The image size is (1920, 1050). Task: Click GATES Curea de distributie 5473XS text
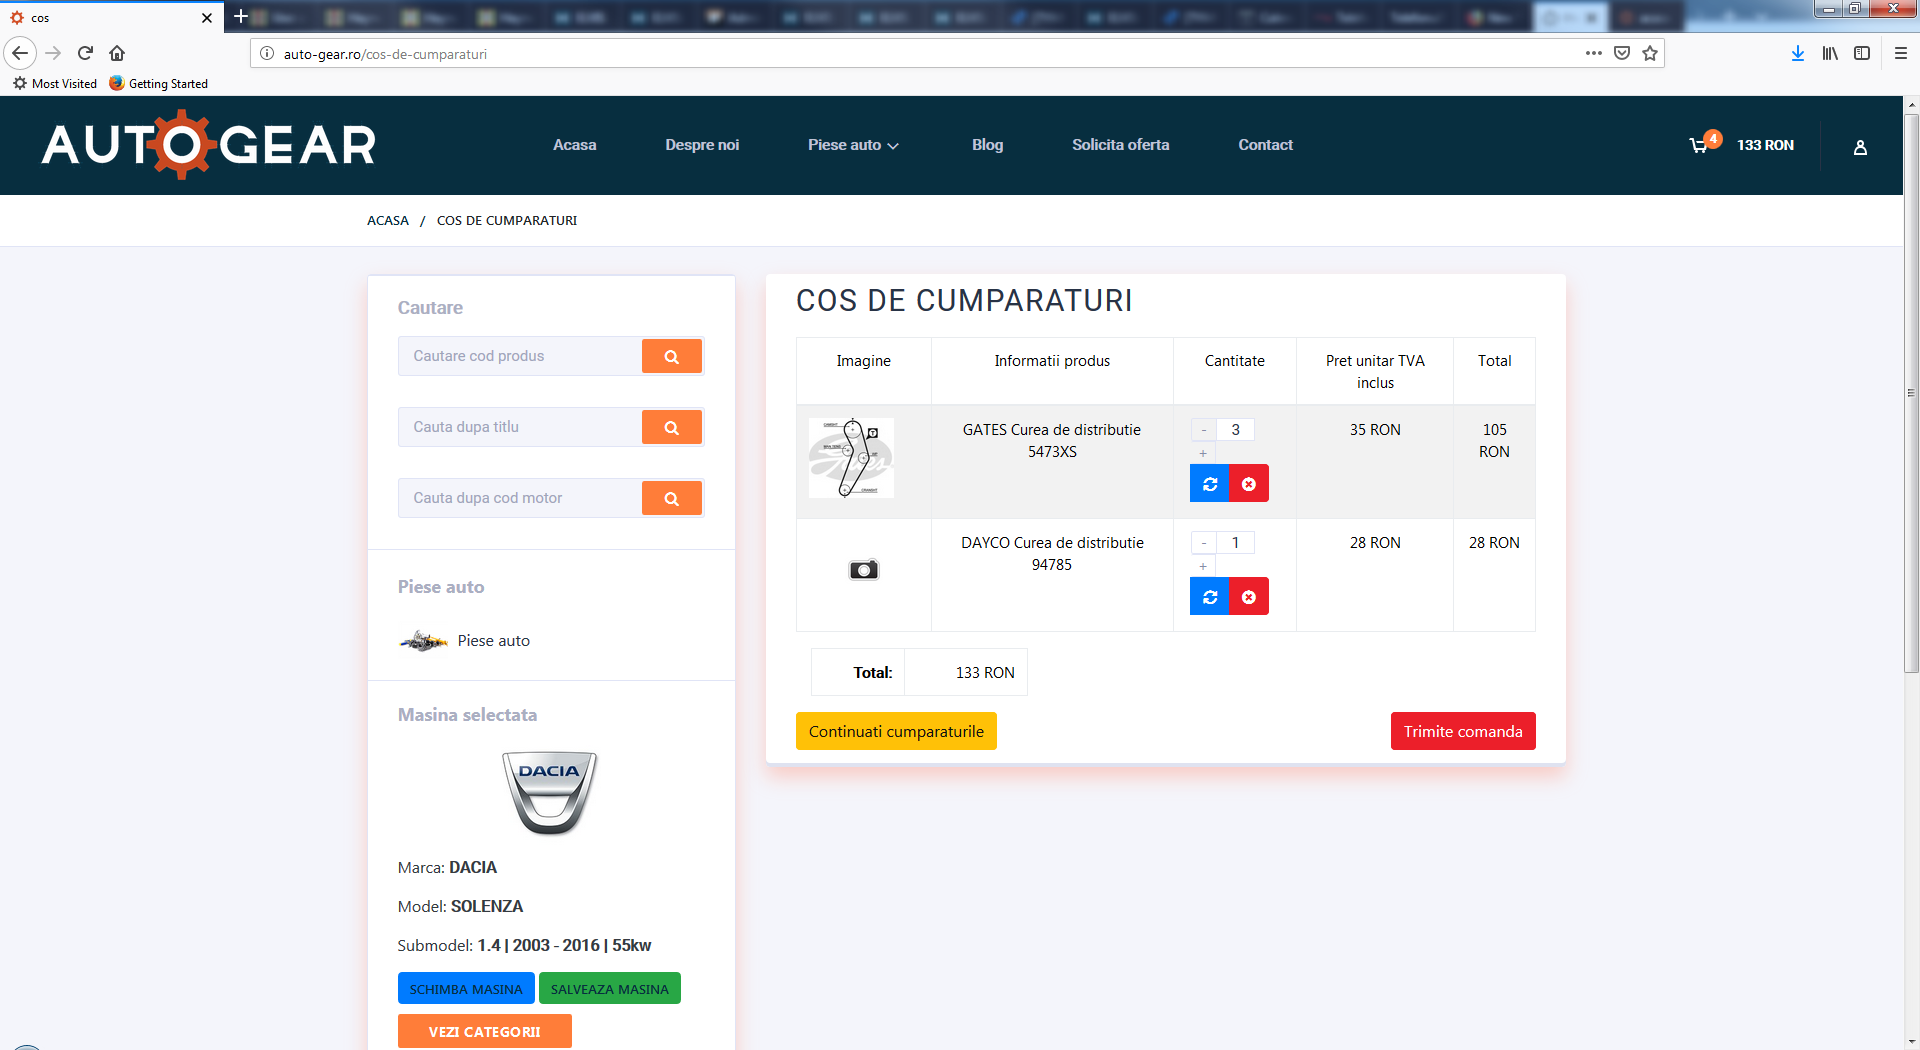point(1052,441)
